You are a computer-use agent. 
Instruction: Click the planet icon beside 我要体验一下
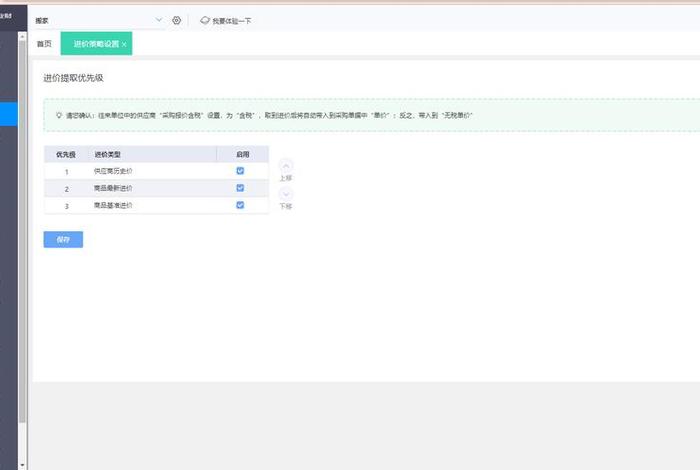coord(205,20)
